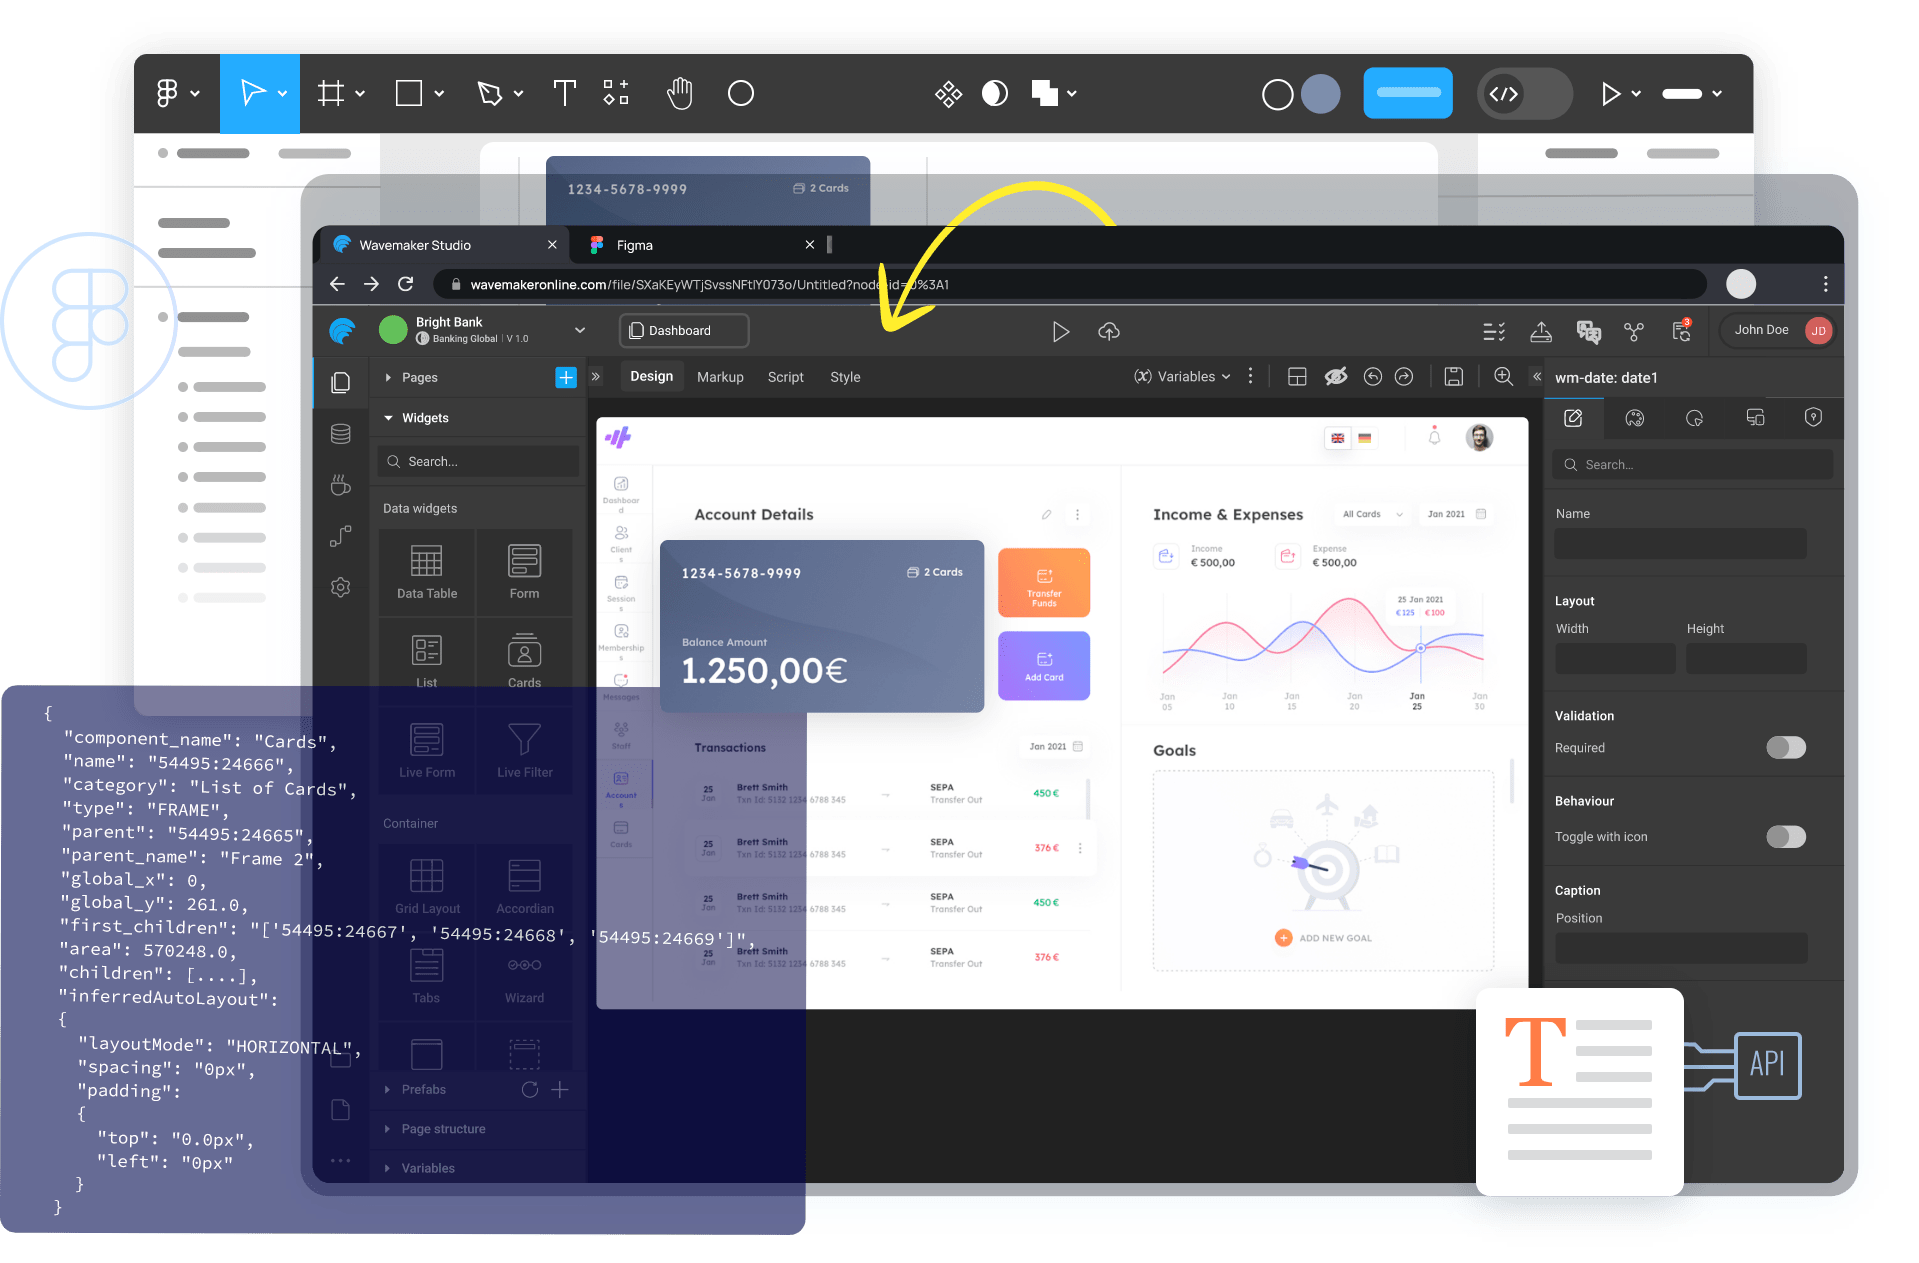
Task: Select the Hand tool in Figma toolbar
Action: pyautogui.click(x=680, y=93)
